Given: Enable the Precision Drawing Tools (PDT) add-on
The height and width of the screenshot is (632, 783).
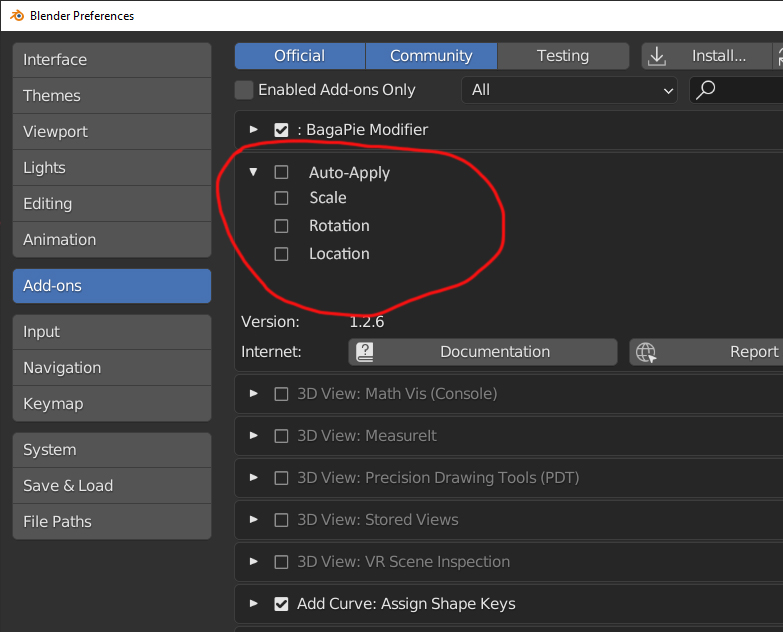Looking at the screenshot, I should [x=281, y=478].
